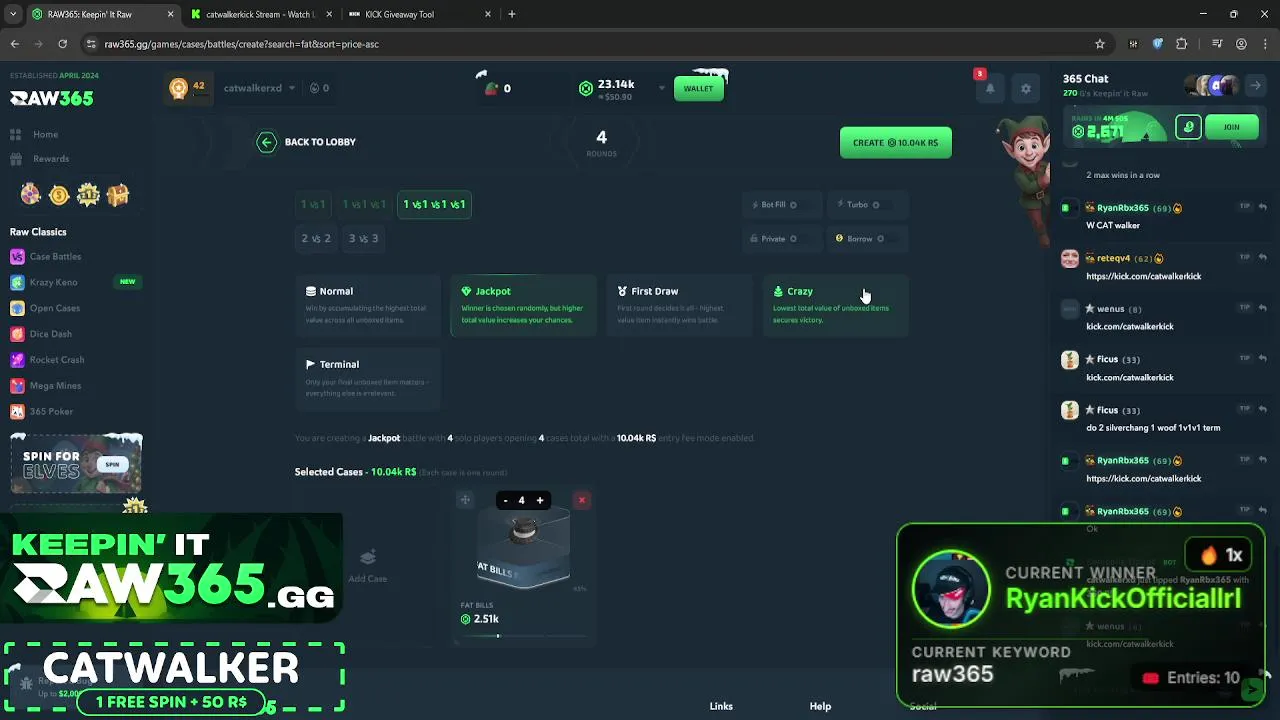Open the spin wheel reward icon
1280x720 pixels.
point(31,195)
